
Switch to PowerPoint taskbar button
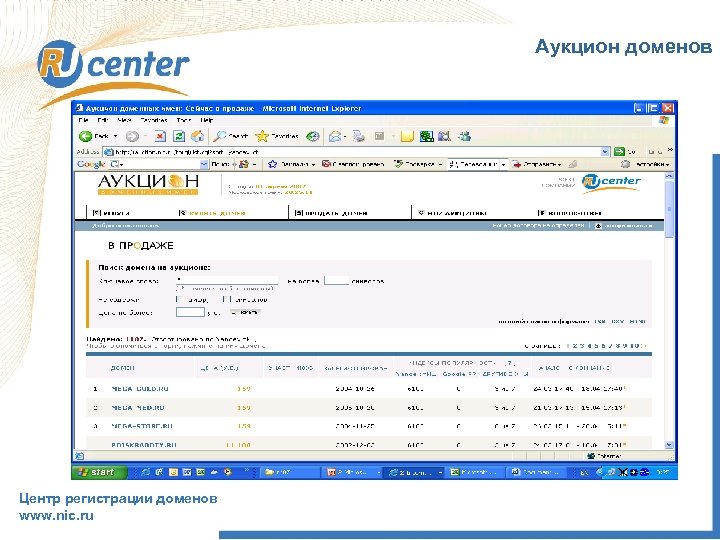pos(352,472)
